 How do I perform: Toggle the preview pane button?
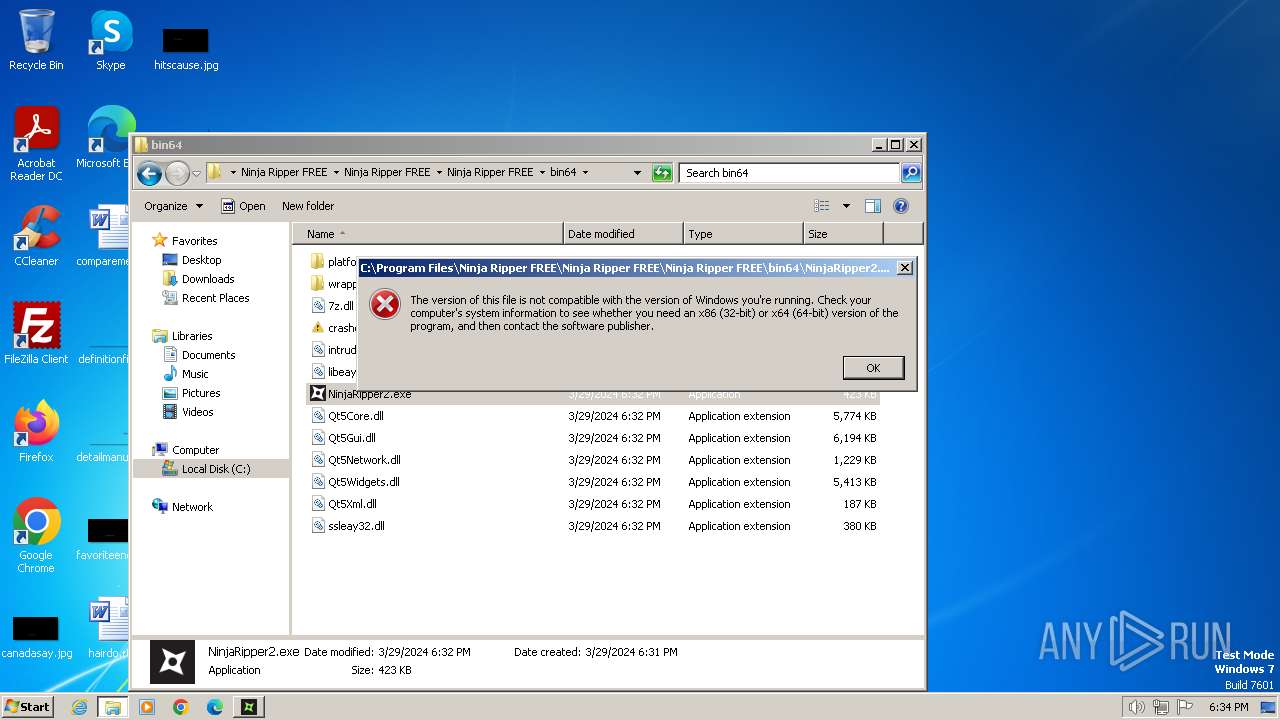[x=873, y=206]
